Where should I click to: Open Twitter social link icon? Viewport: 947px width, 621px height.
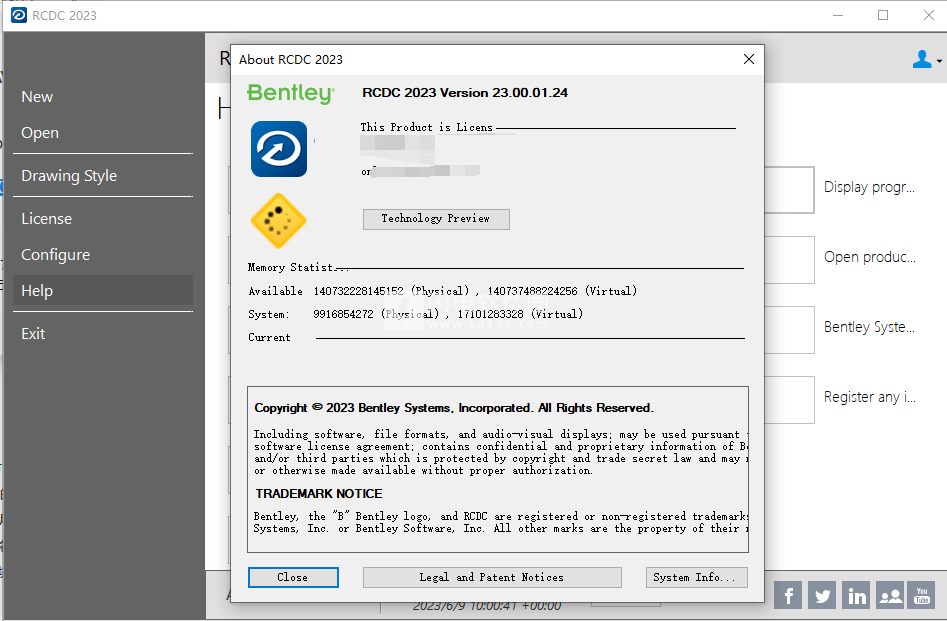[822, 596]
